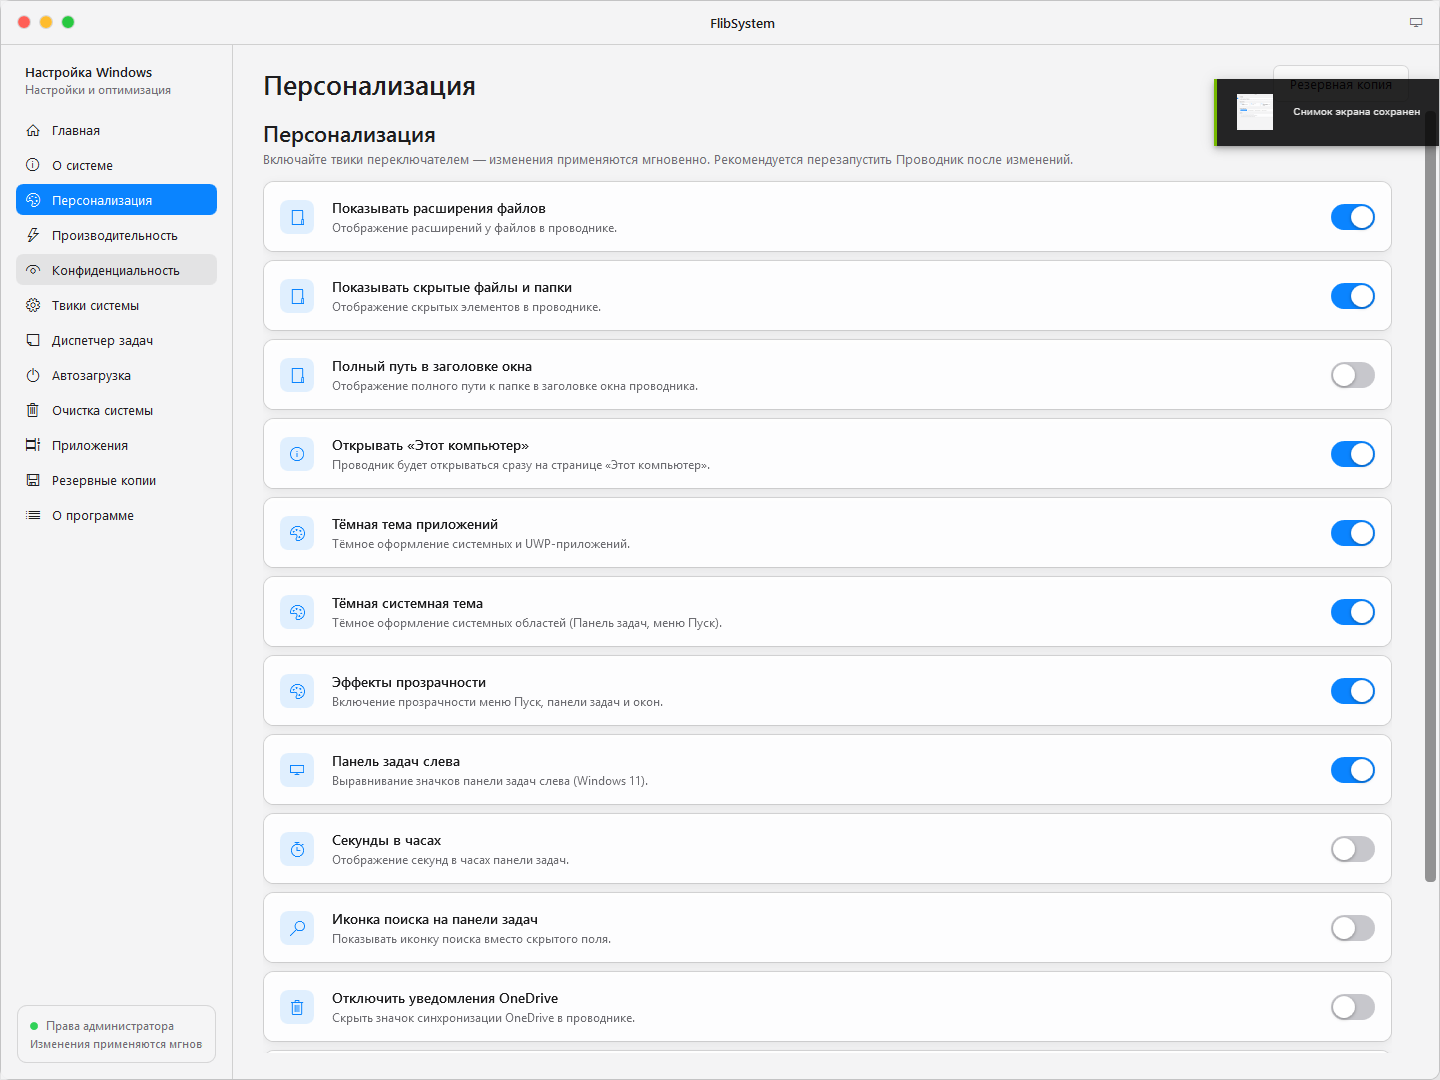Switch off Тёмная тема приложений
Screen dimensions: 1440x1080
(1353, 533)
